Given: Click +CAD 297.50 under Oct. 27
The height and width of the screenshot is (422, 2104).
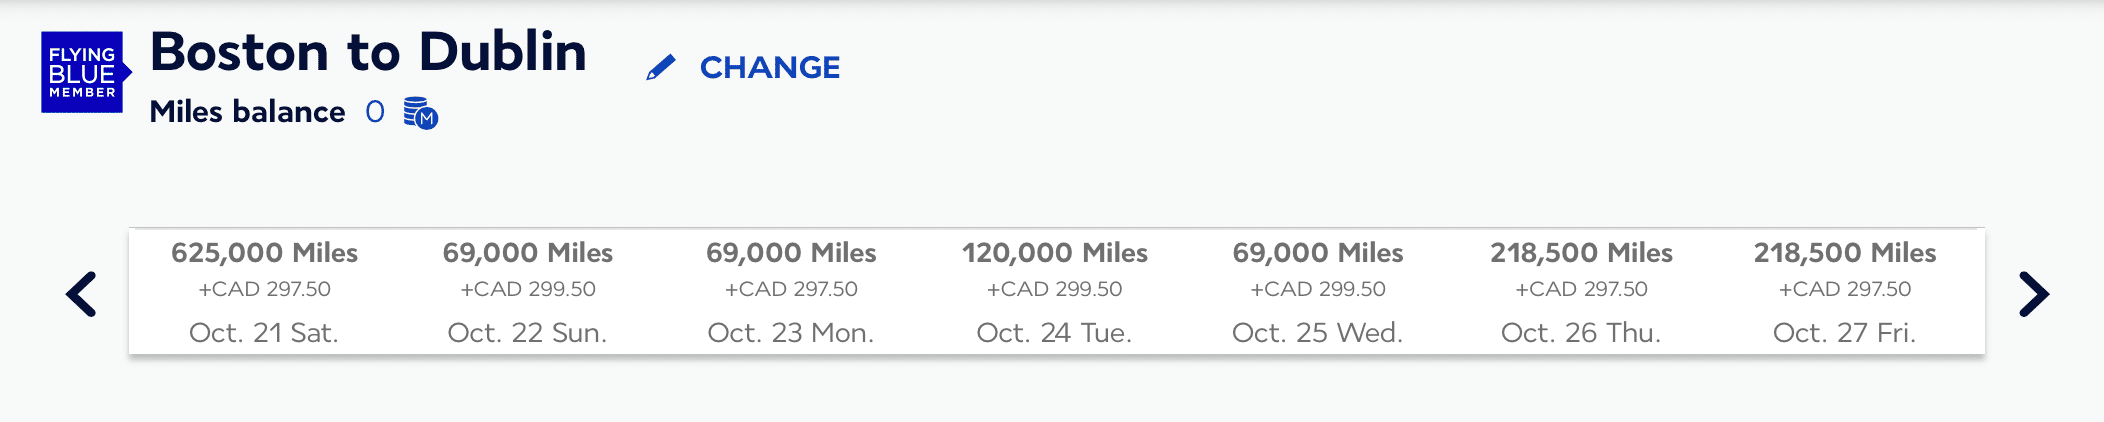Looking at the screenshot, I should point(1844,289).
